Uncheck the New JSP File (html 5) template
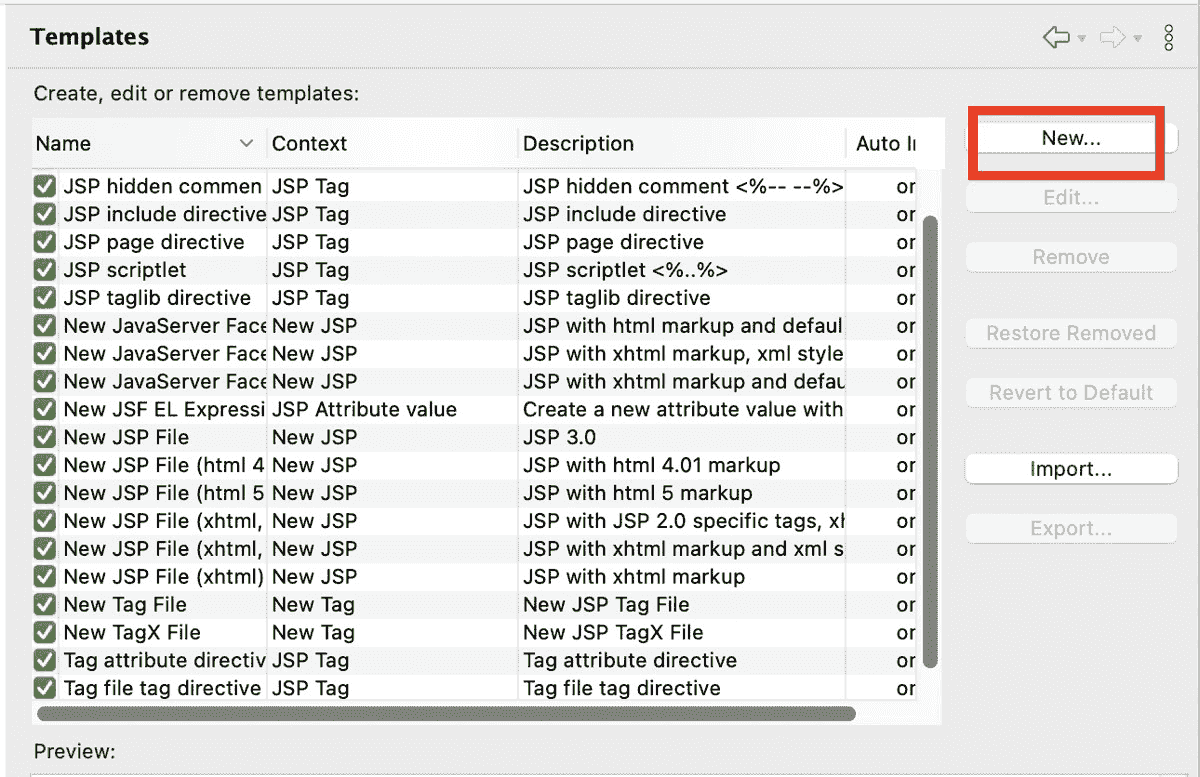This screenshot has width=1200, height=777. pyautogui.click(x=44, y=493)
